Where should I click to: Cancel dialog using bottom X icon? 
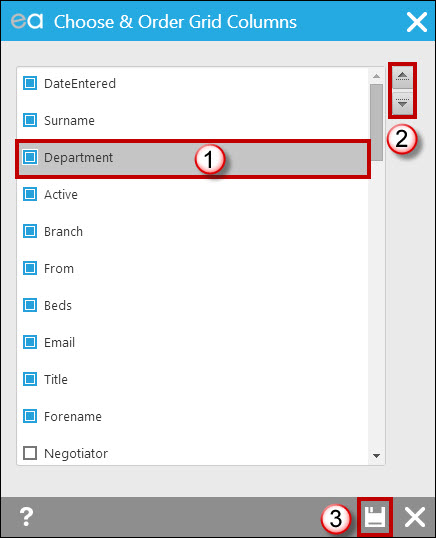(415, 517)
